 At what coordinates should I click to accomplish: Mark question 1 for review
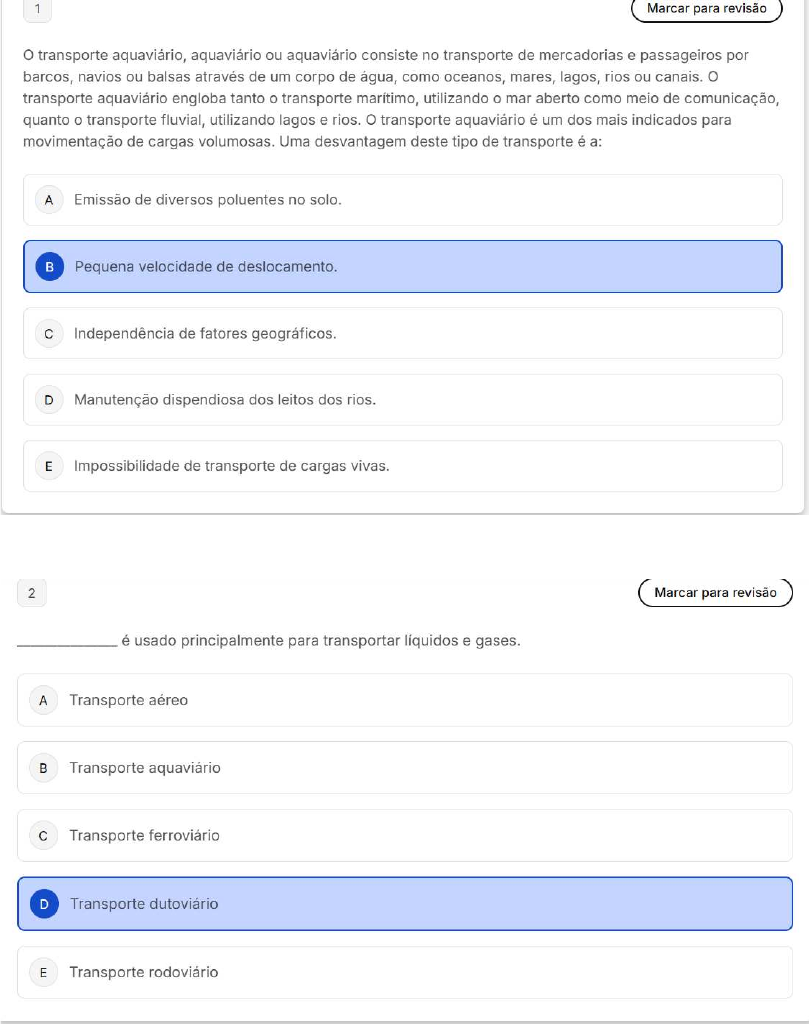tap(706, 8)
